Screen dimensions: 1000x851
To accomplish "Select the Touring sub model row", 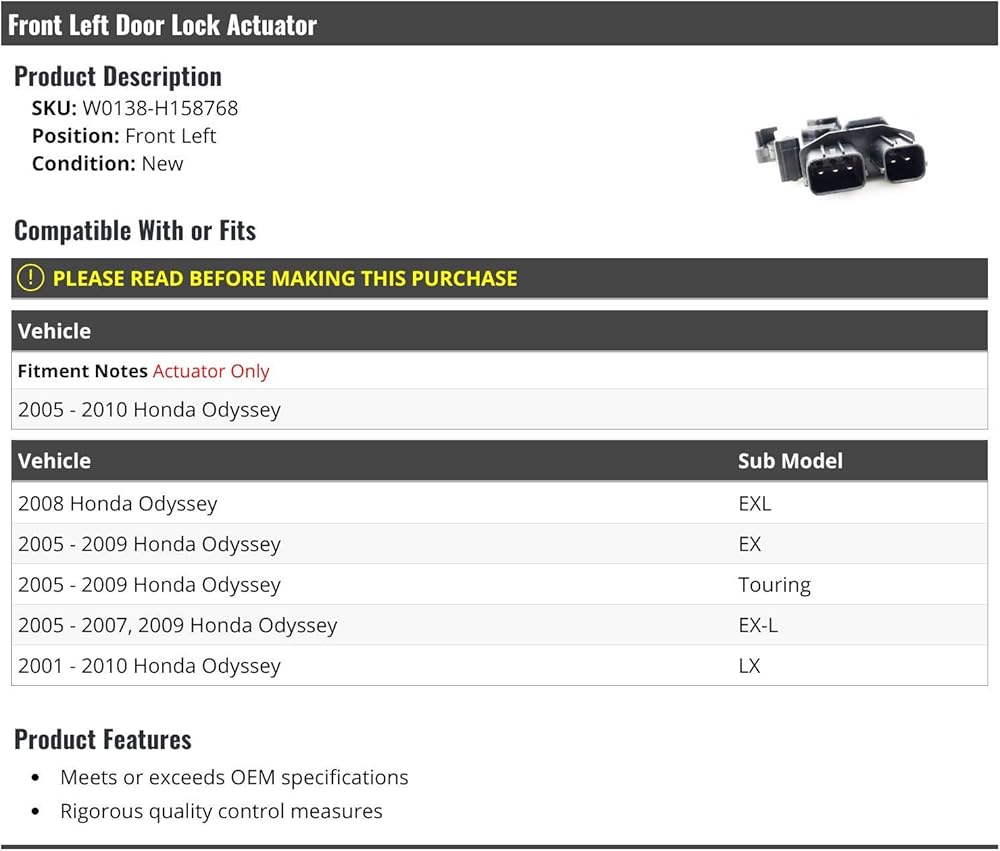I will point(499,584).
